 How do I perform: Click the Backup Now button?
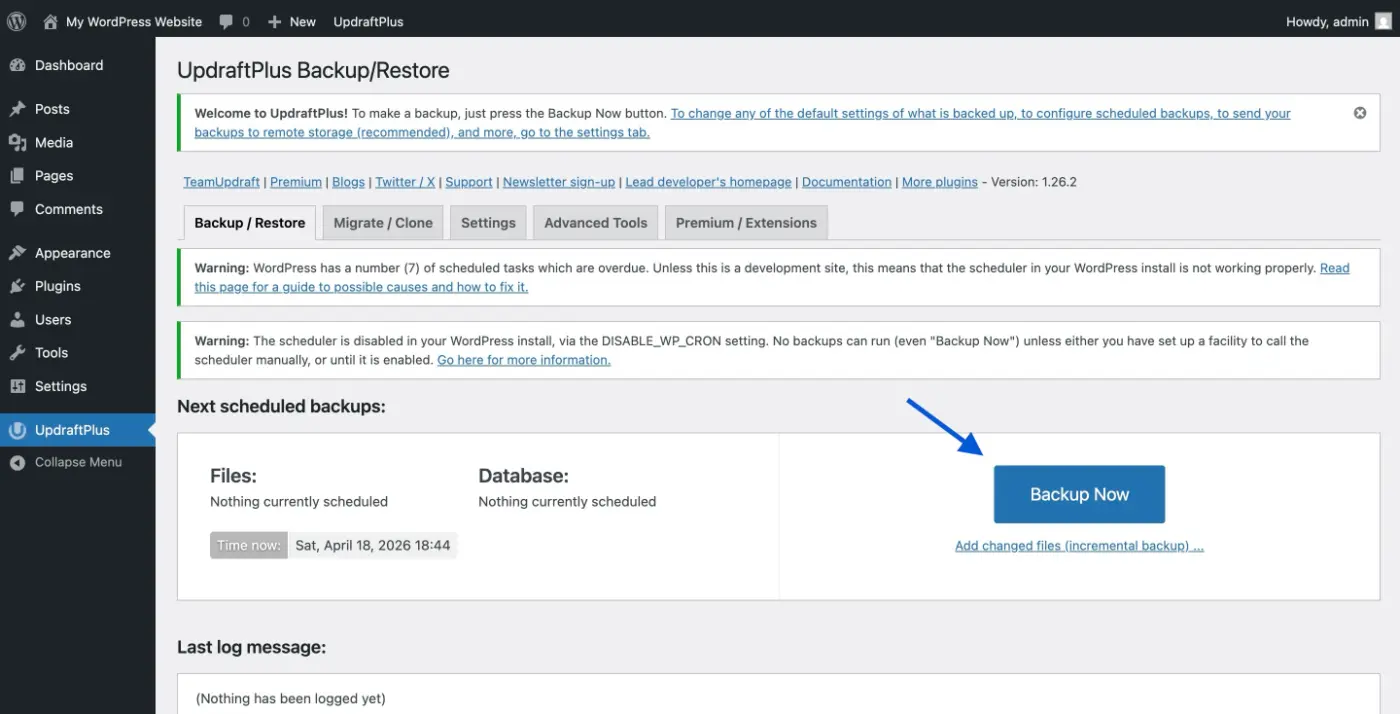click(x=1079, y=494)
